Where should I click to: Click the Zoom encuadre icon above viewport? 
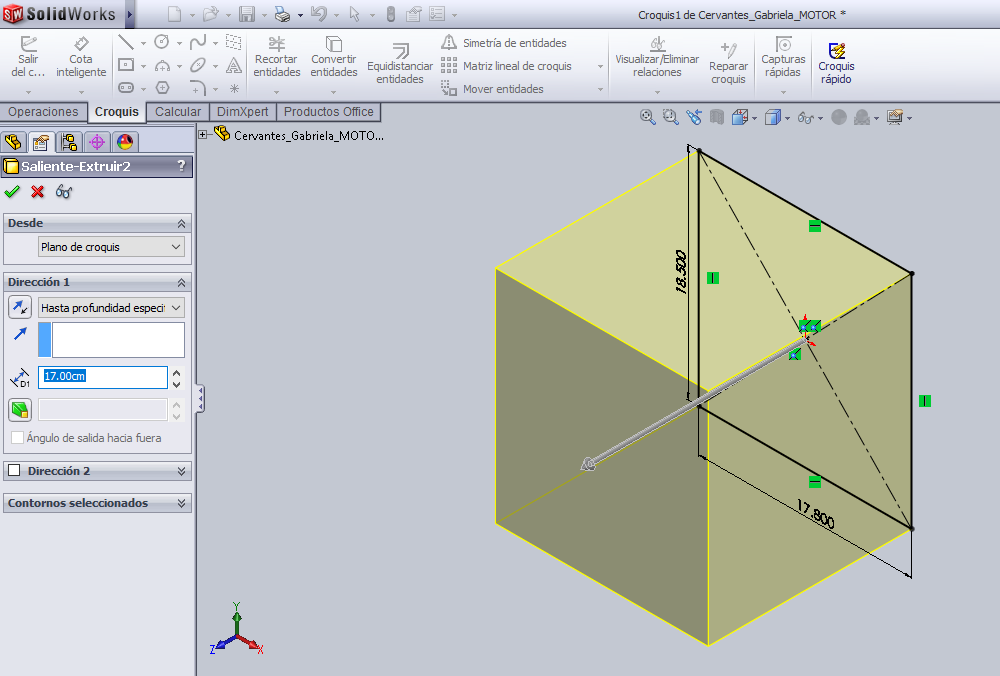[x=670, y=117]
